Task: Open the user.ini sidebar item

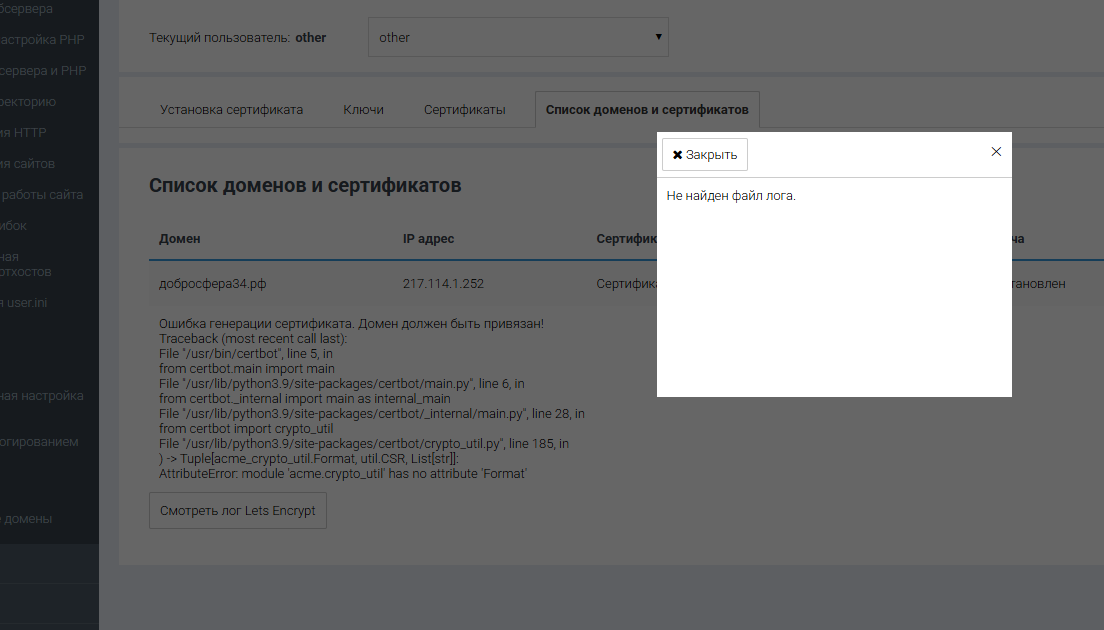Action: tap(24, 303)
